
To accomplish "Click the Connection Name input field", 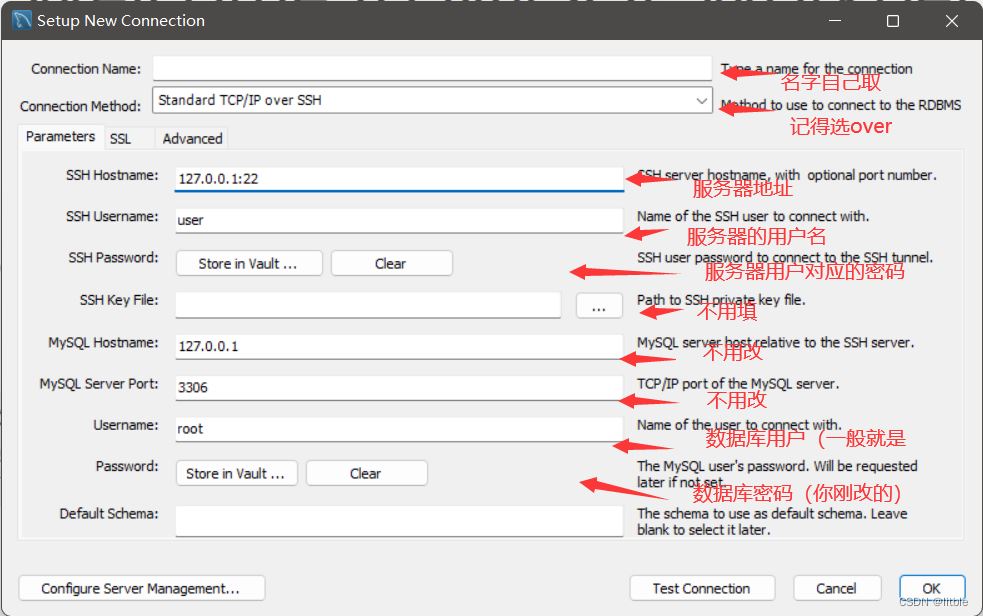I will tap(432, 68).
